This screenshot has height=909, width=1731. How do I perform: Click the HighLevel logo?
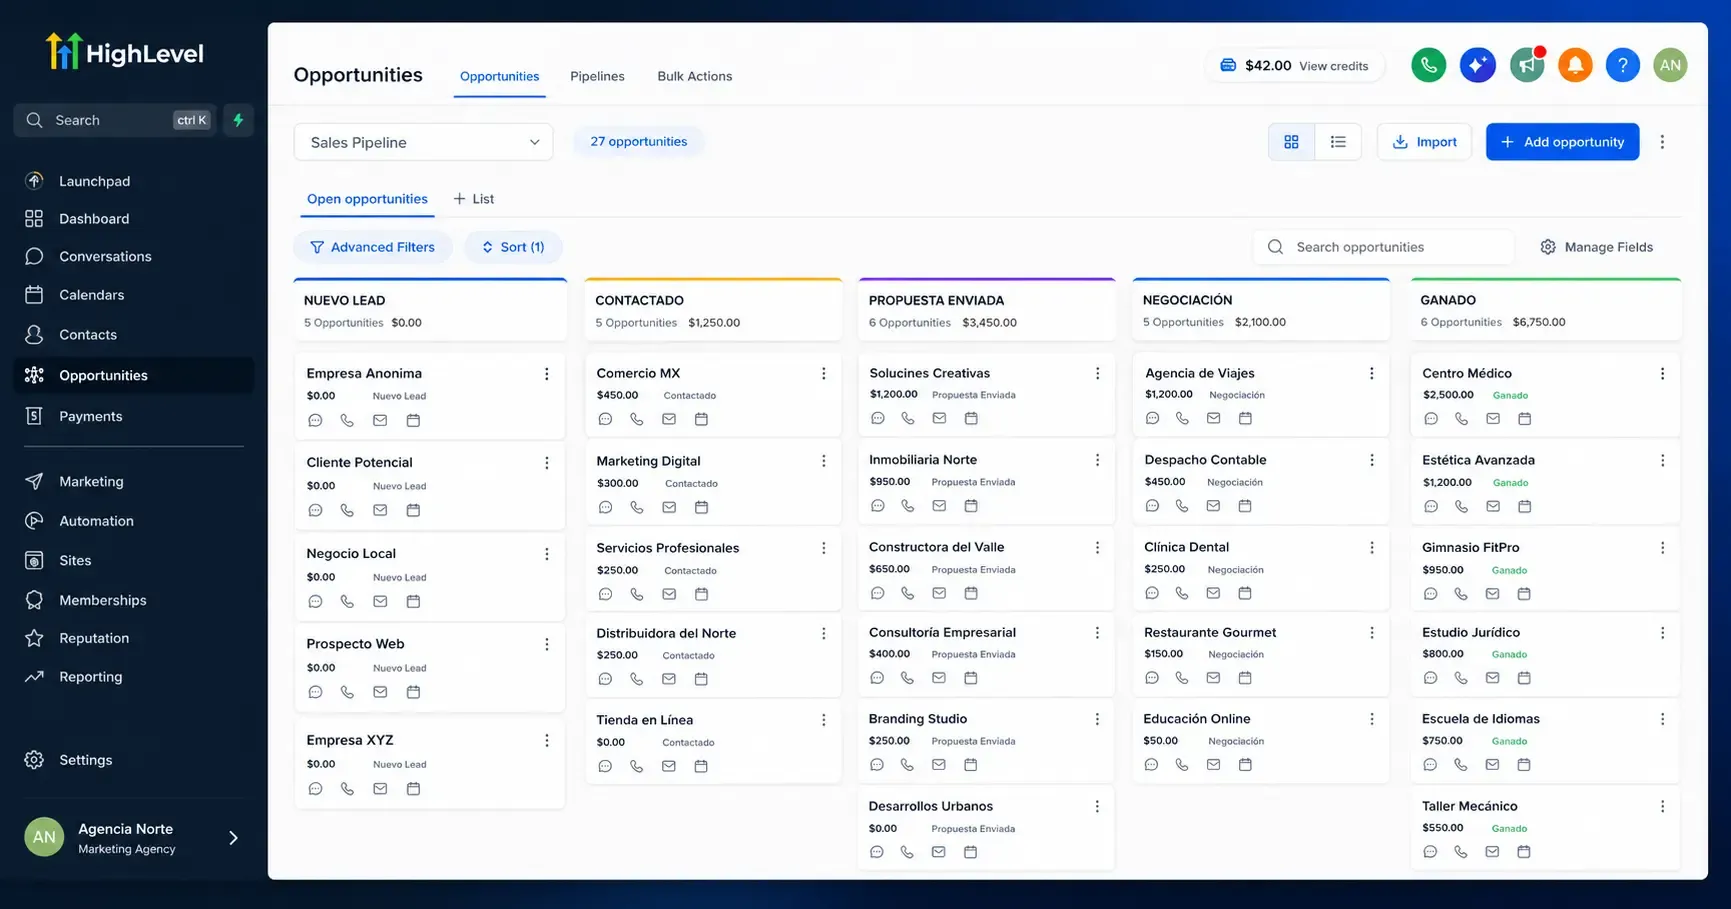(x=125, y=52)
